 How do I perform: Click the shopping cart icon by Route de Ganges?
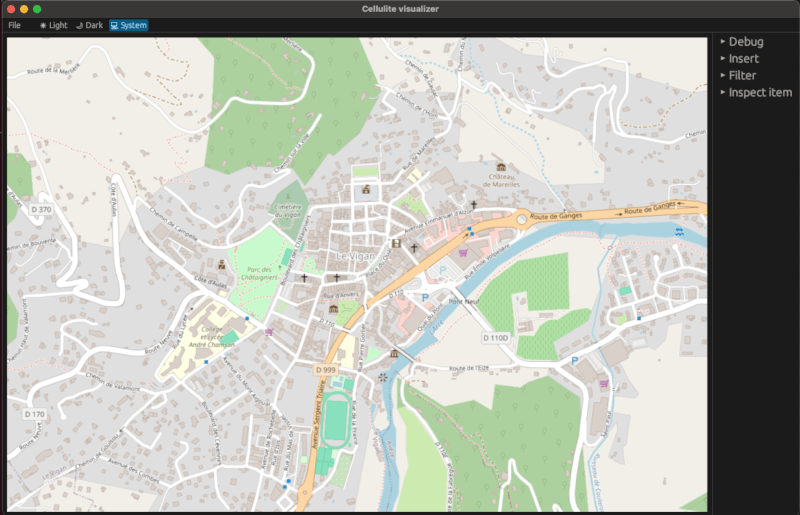462,253
